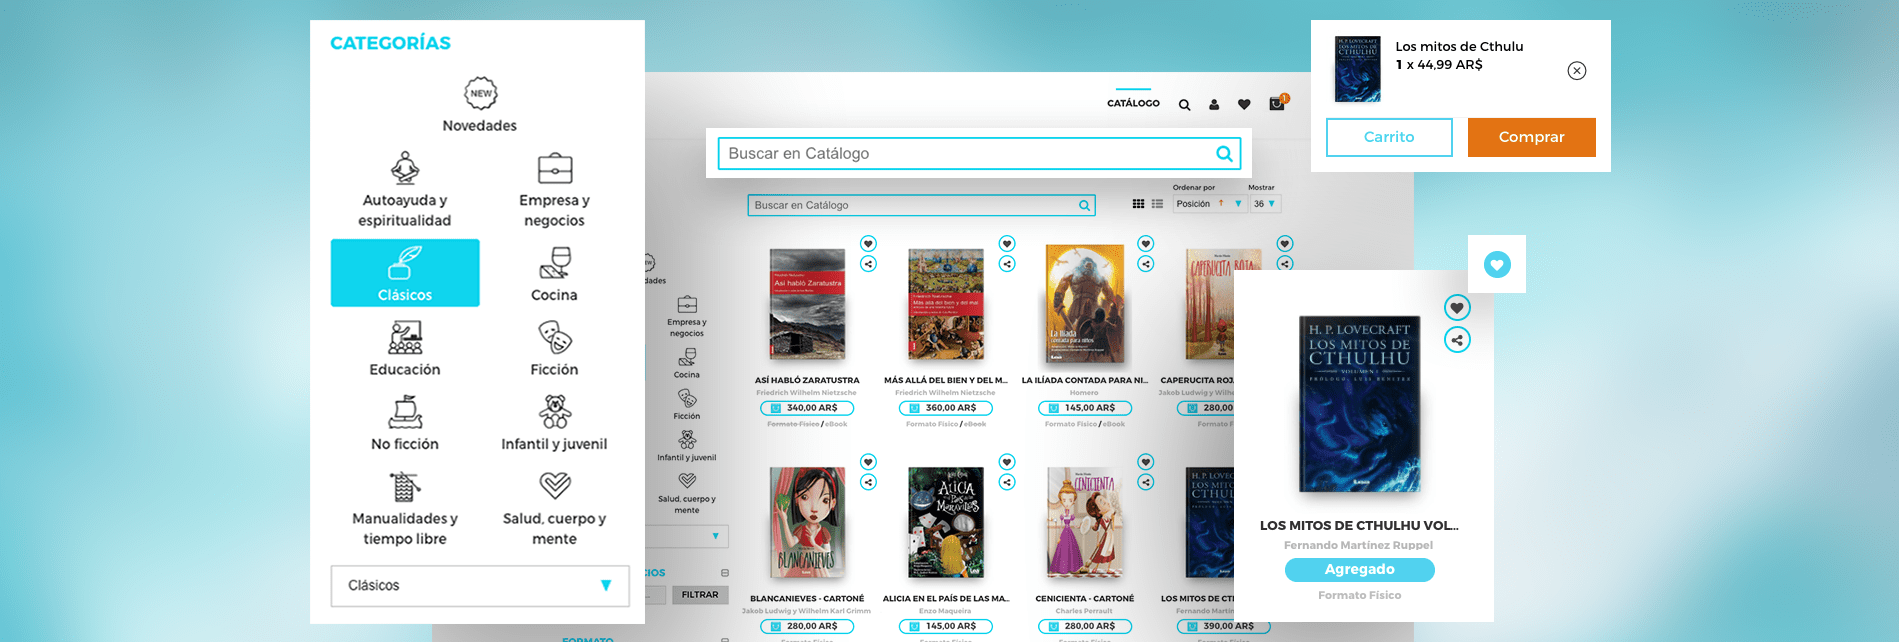Toggle the large cyan heart favorite button
Screen dimensions: 1899x642
(1497, 265)
